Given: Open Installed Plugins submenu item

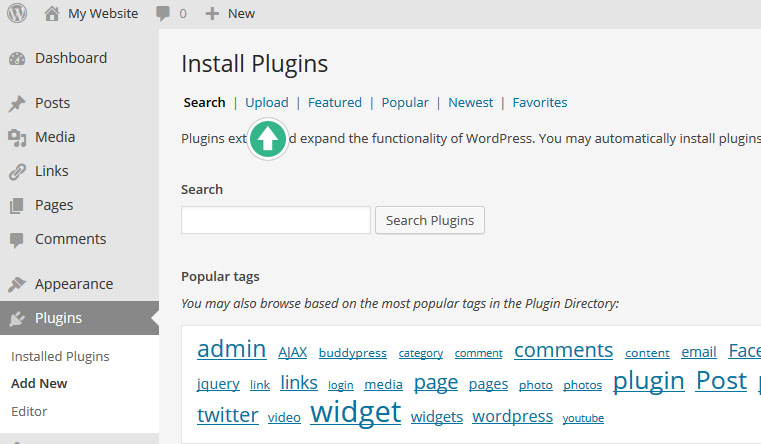Looking at the screenshot, I should pyautogui.click(x=60, y=356).
